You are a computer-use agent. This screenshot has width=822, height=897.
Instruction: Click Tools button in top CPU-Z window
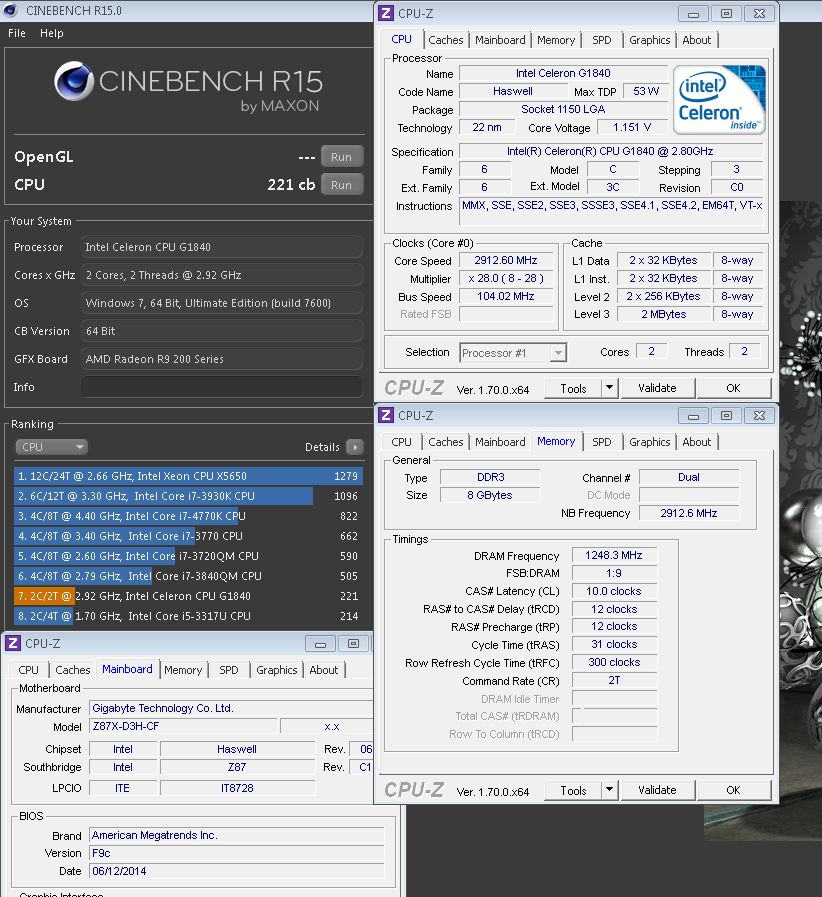point(573,388)
